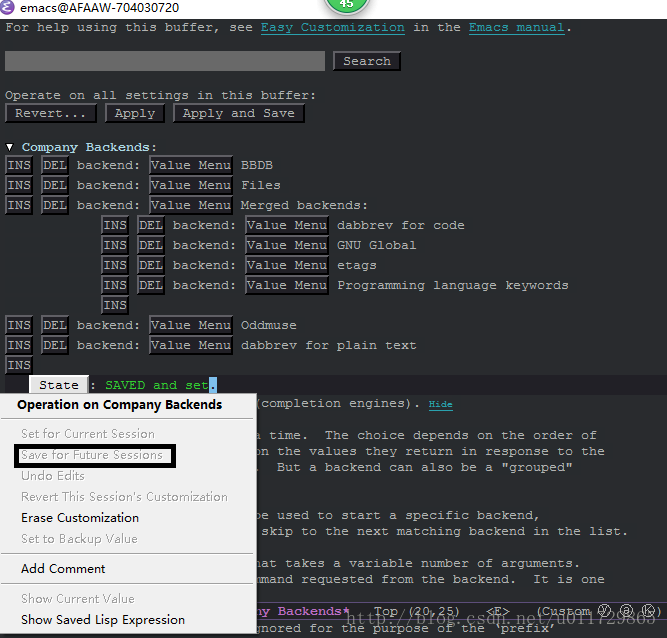The height and width of the screenshot is (638, 667).
Task: Focus the customize search input field
Action: pyautogui.click(x=165, y=61)
